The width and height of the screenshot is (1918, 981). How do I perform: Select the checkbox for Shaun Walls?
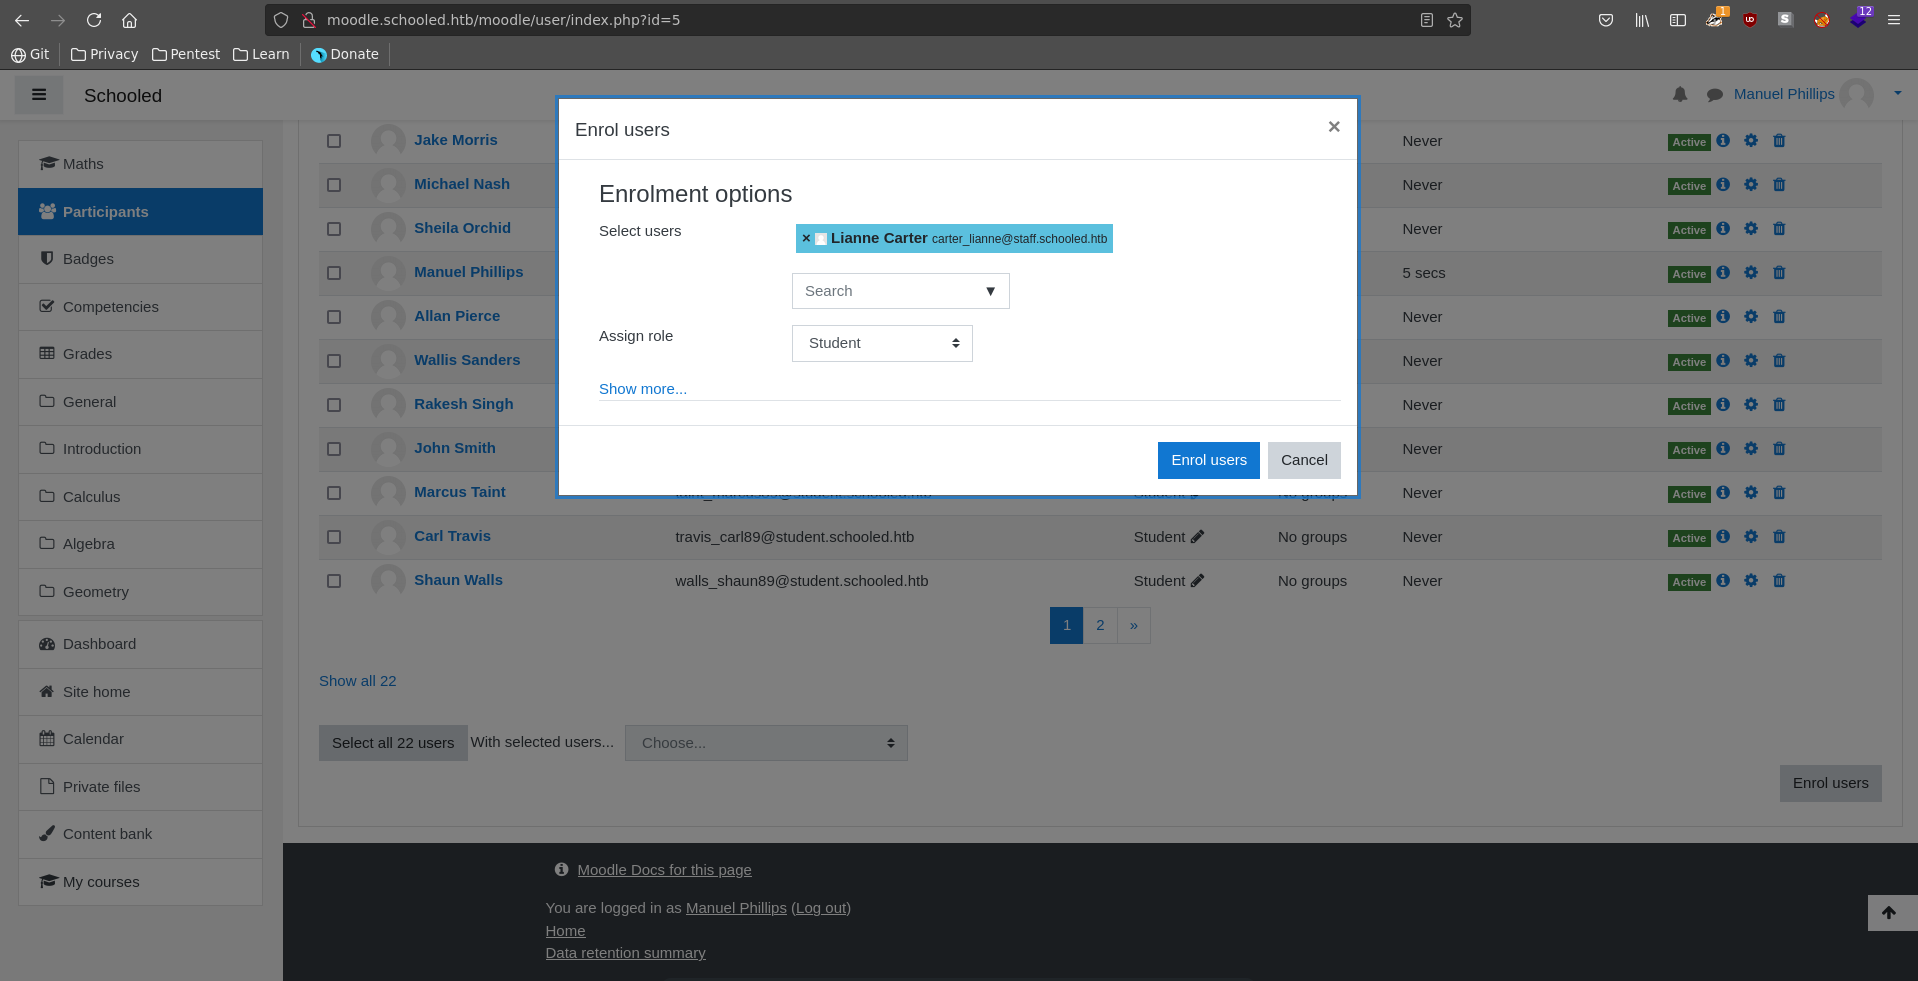(x=334, y=581)
